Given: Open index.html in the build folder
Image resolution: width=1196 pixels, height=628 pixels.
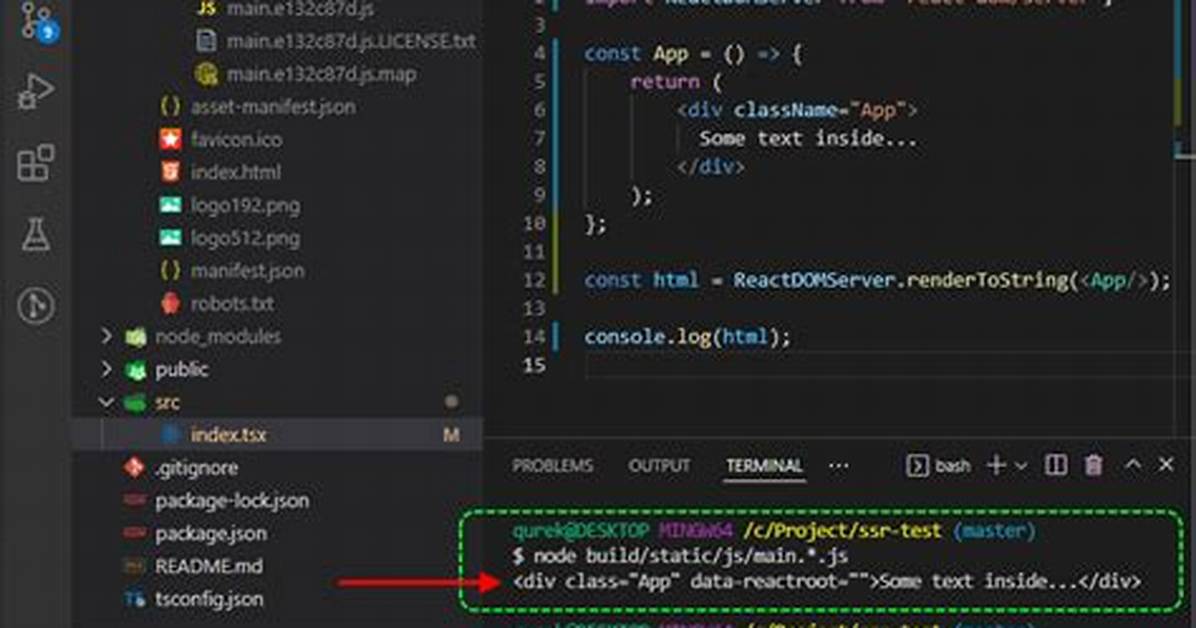Looking at the screenshot, I should [x=235, y=172].
